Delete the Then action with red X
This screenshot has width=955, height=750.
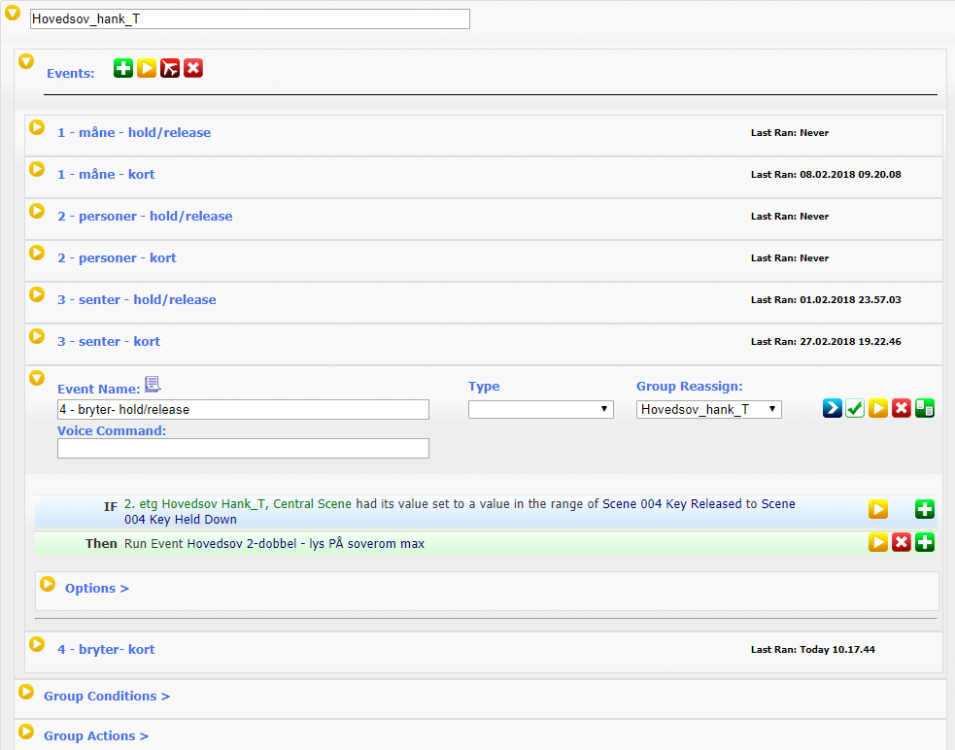click(x=901, y=543)
